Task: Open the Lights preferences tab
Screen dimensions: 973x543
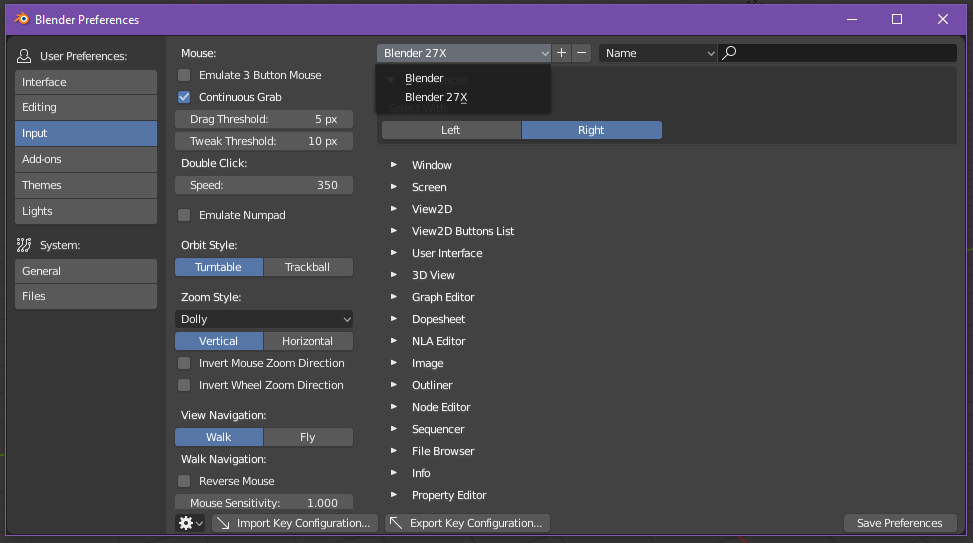Action: 86,211
